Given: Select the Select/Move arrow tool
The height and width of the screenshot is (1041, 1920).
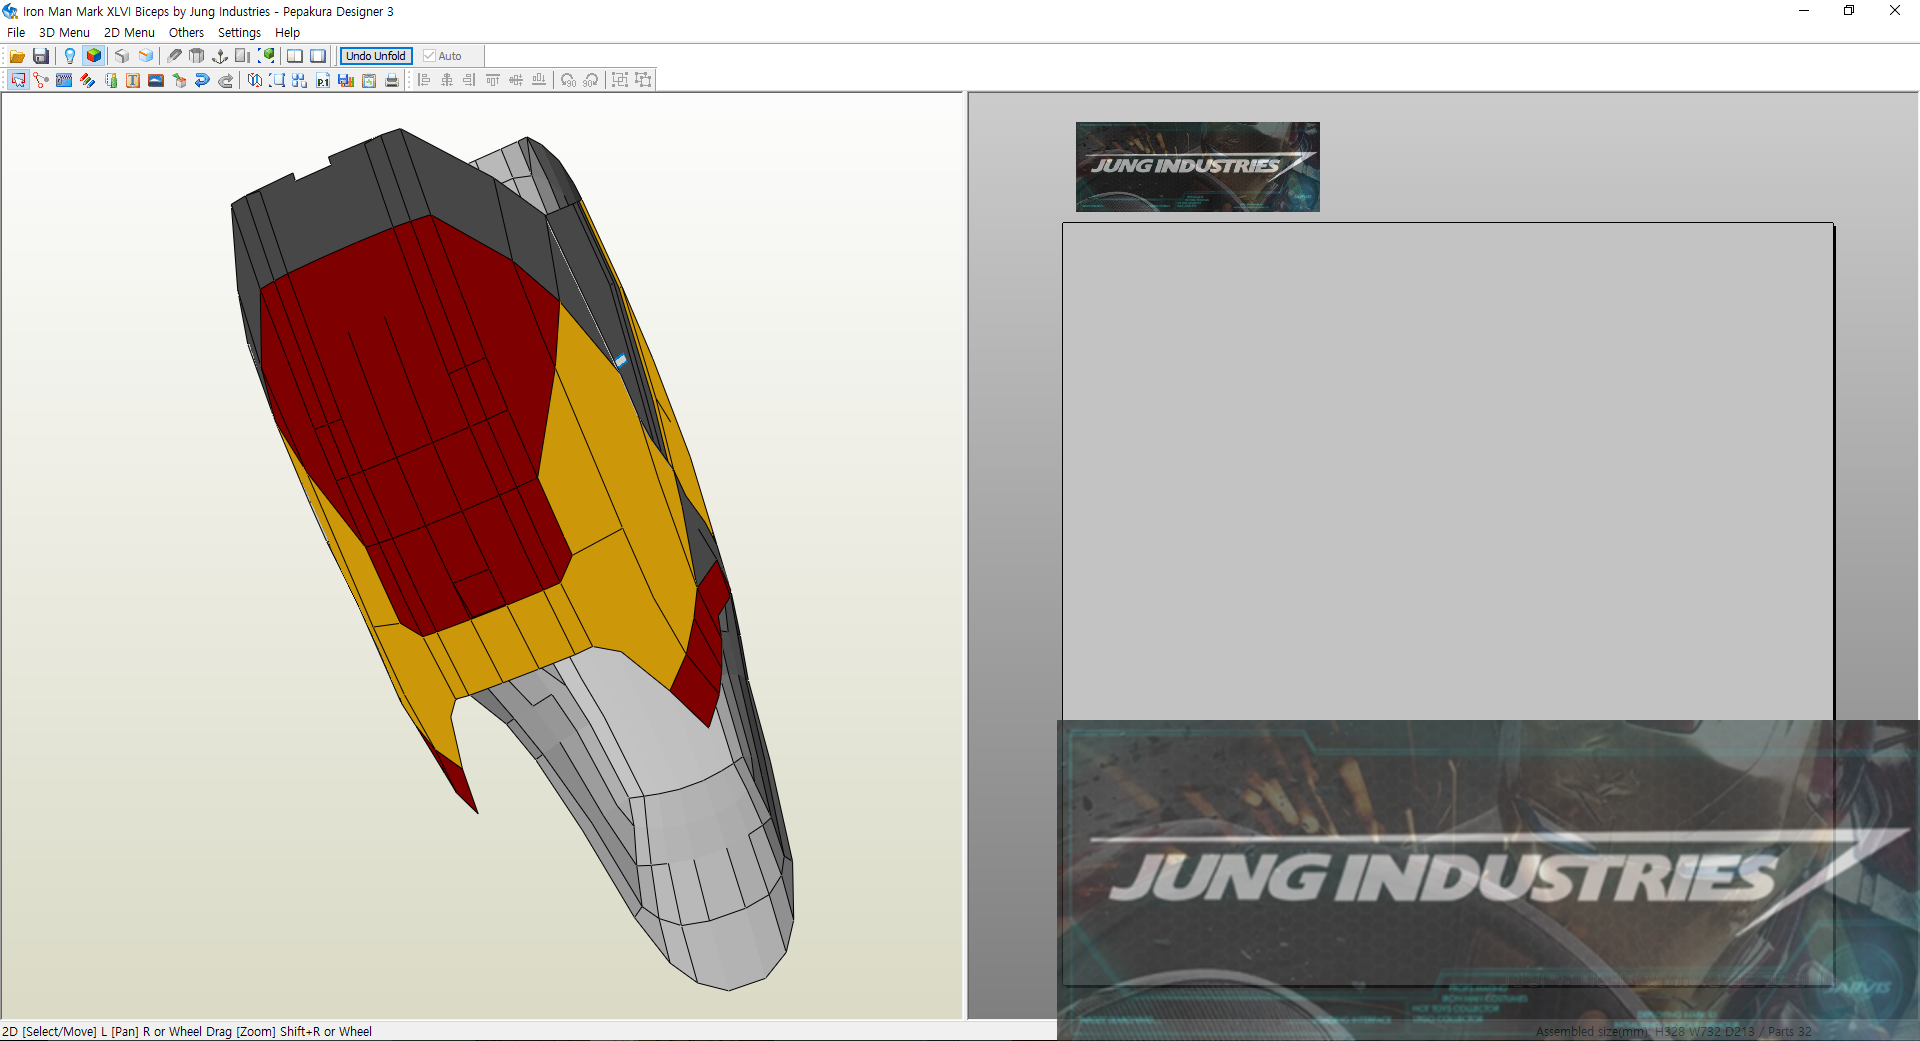Looking at the screenshot, I should click(18, 80).
